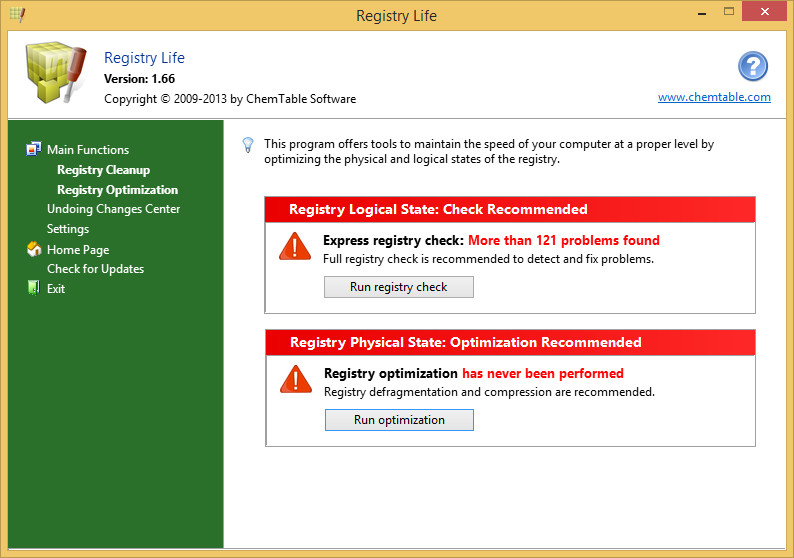
Task: Open Settings from the sidebar
Action: 68,229
